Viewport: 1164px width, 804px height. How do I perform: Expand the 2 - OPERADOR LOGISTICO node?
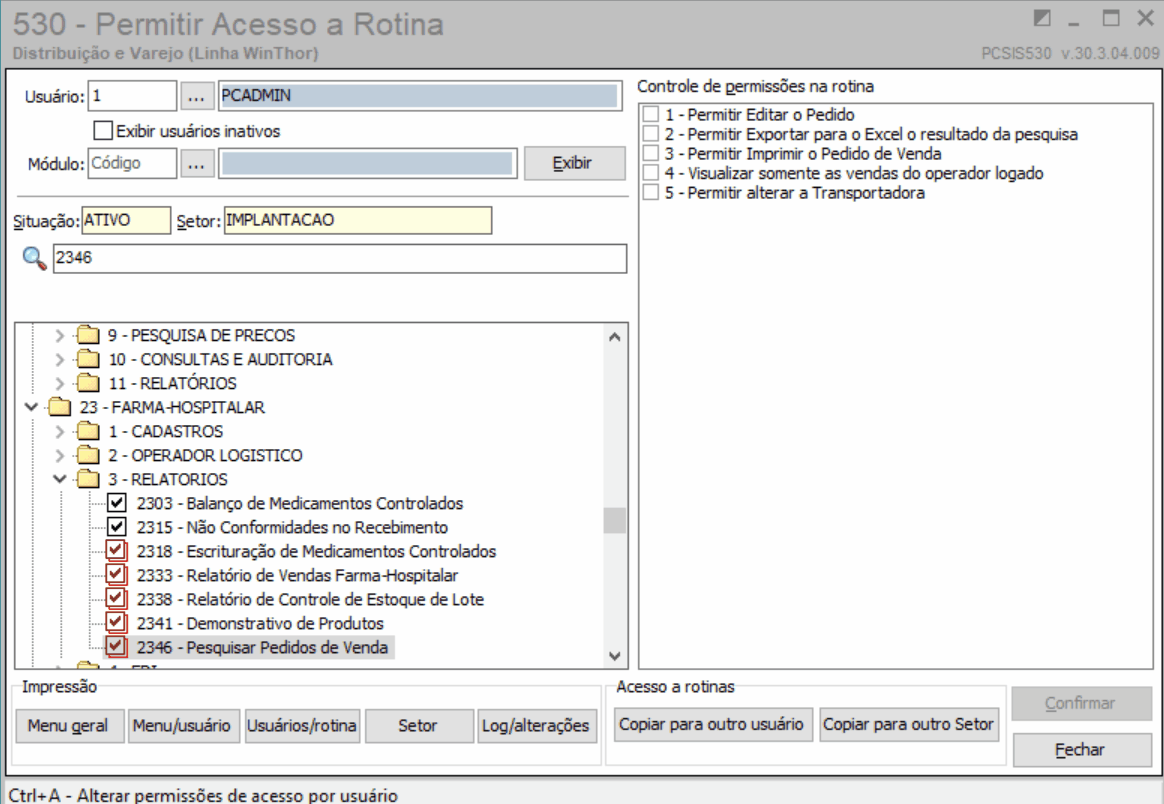[60, 455]
